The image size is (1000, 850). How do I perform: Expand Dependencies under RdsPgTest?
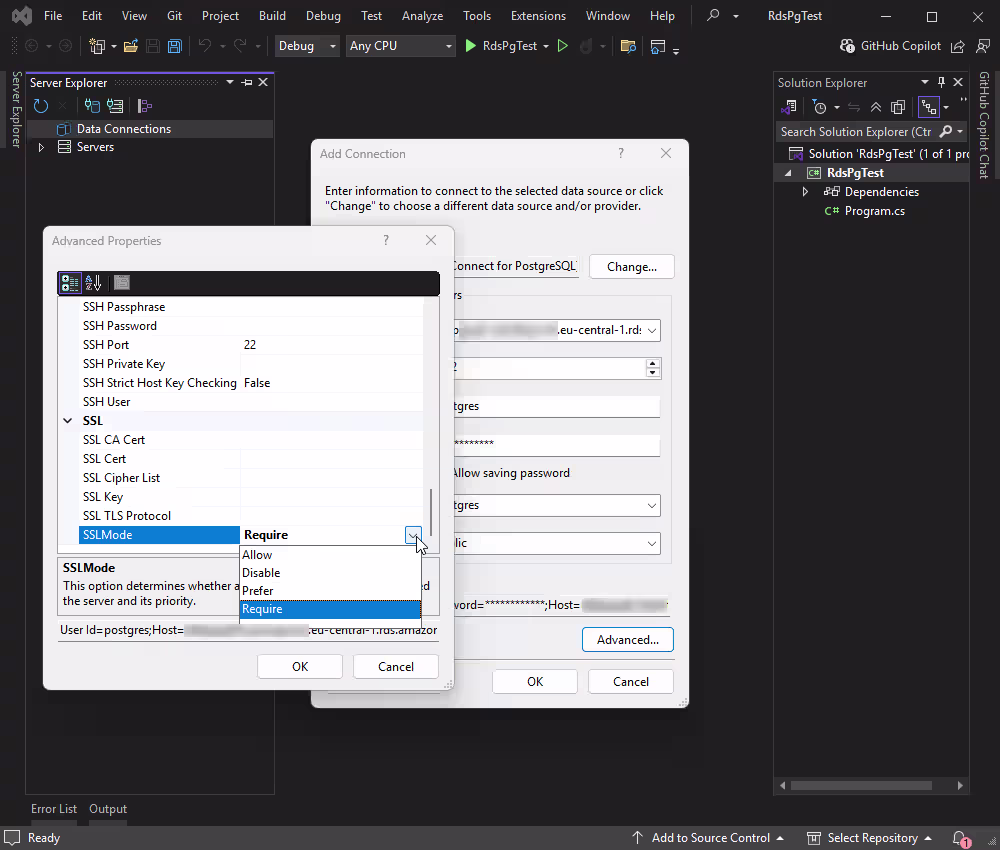[x=806, y=191]
